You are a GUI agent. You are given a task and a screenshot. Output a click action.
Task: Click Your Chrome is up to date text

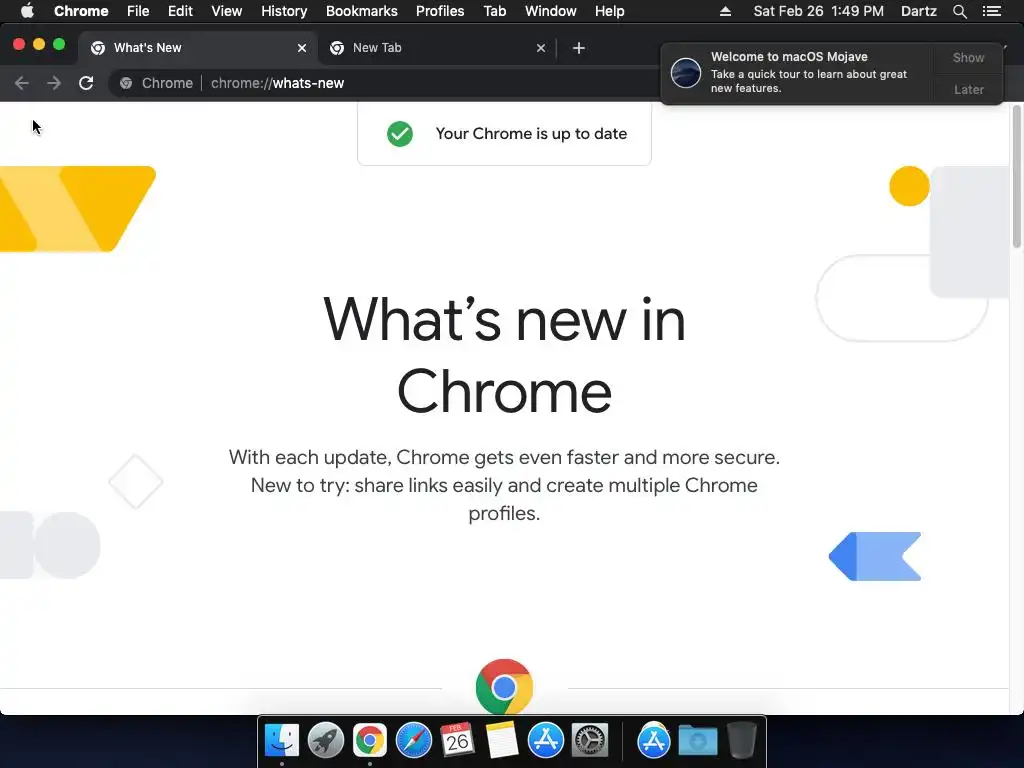(x=531, y=134)
